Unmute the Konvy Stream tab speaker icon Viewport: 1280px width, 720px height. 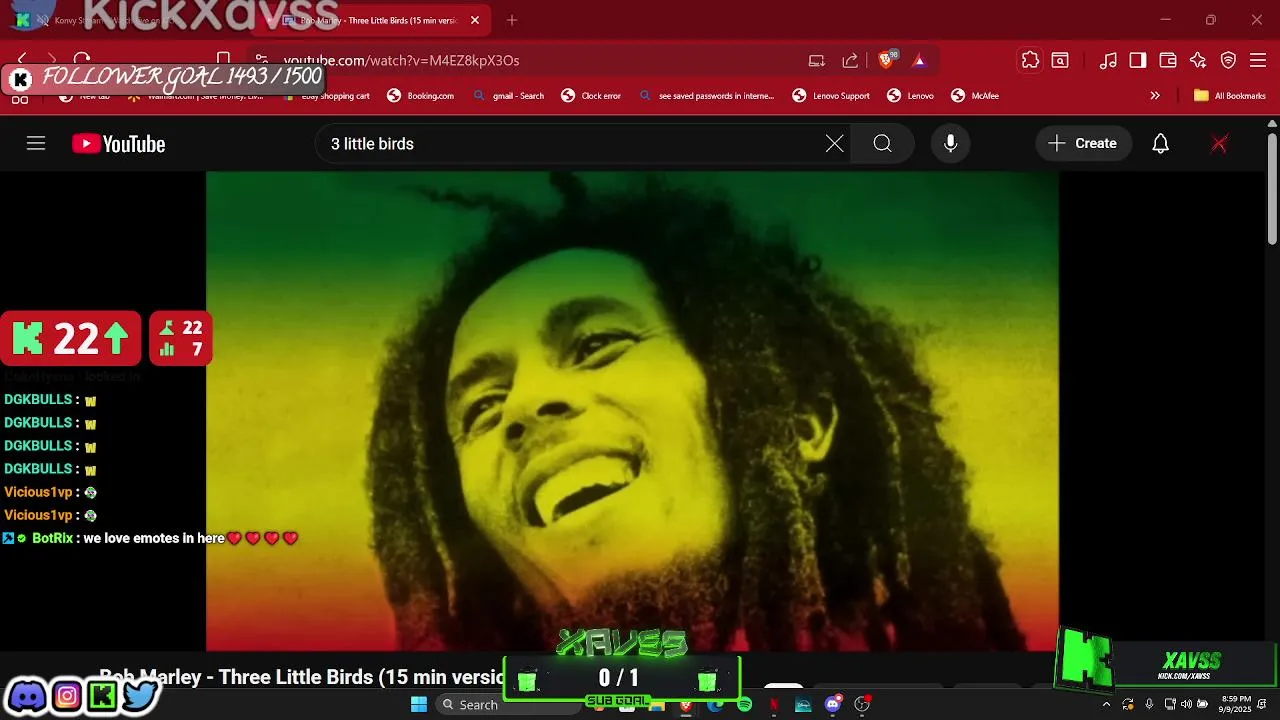(43, 20)
